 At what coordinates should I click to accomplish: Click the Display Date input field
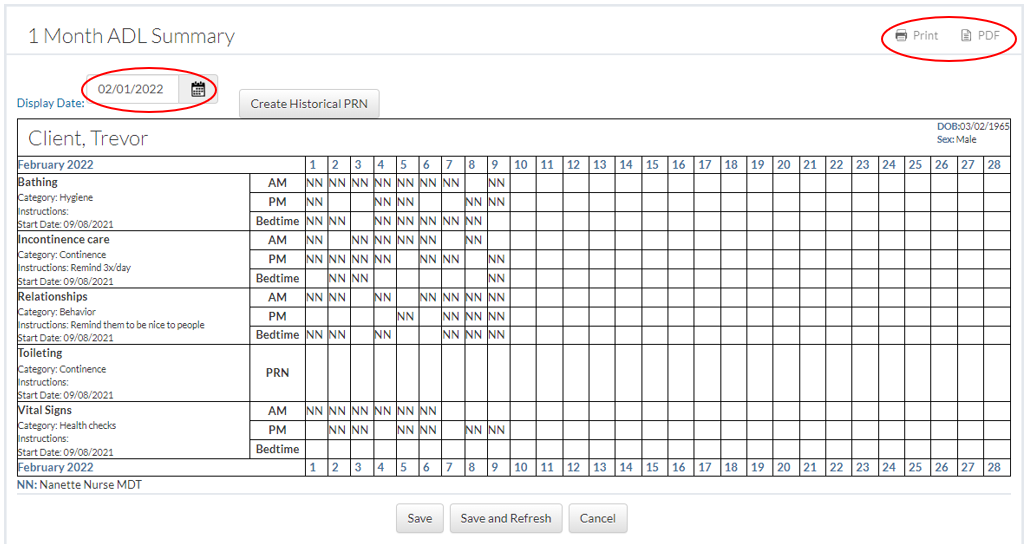[x=132, y=89]
